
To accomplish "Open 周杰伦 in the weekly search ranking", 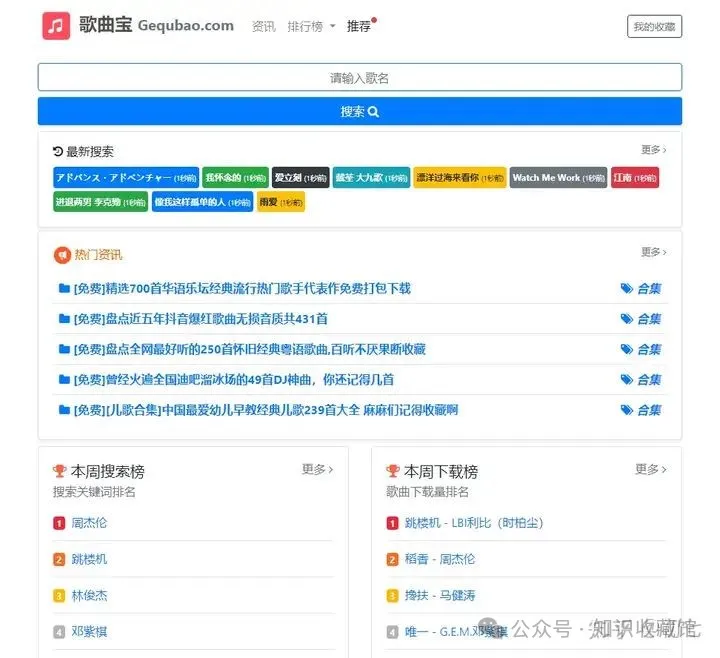I will pos(89,523).
